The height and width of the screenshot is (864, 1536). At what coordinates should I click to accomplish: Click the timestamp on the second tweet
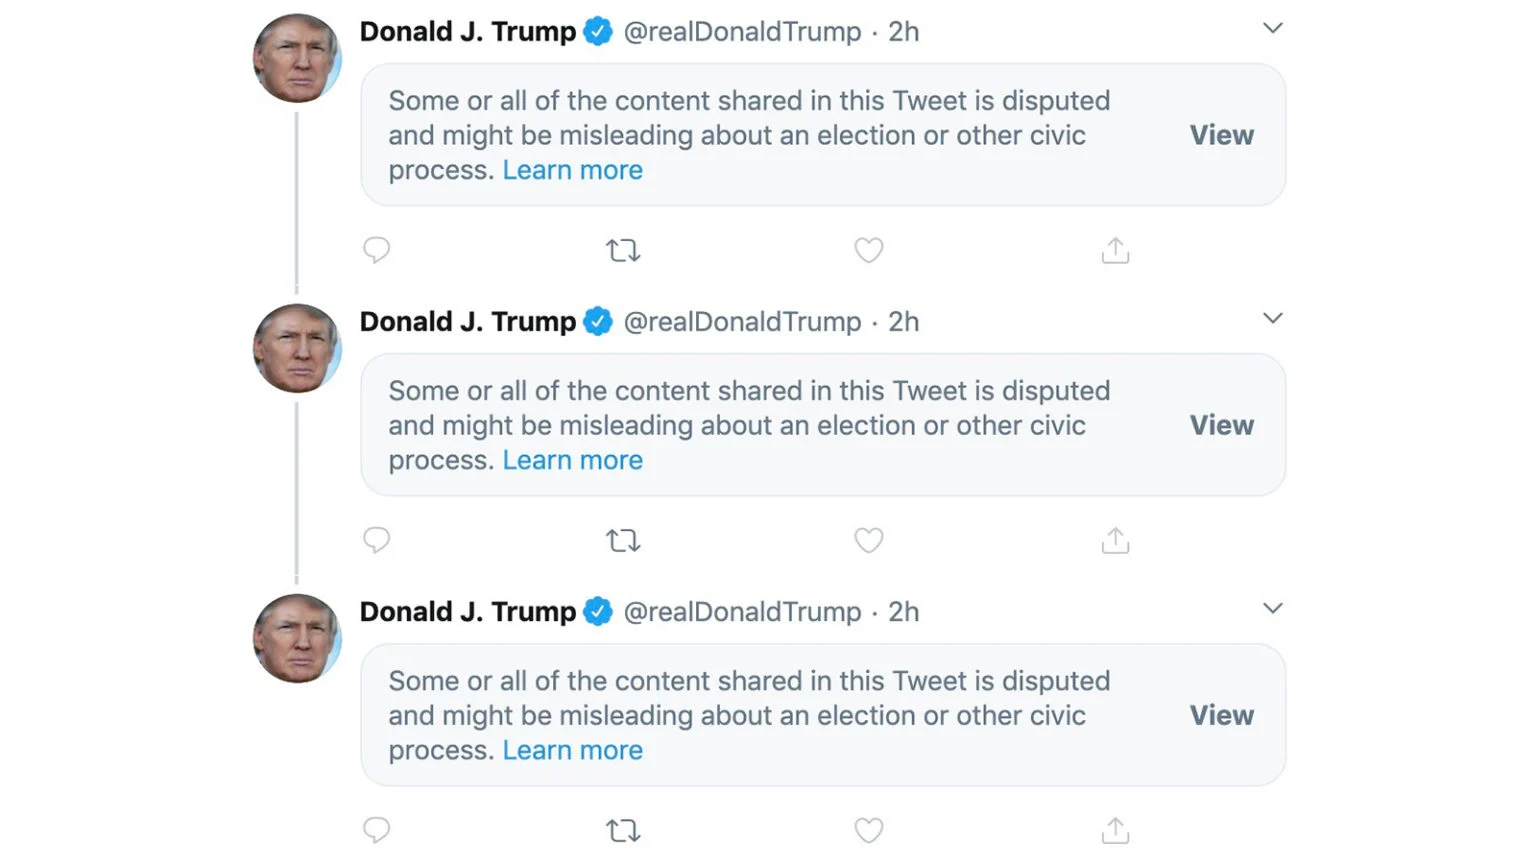pyautogui.click(x=904, y=321)
